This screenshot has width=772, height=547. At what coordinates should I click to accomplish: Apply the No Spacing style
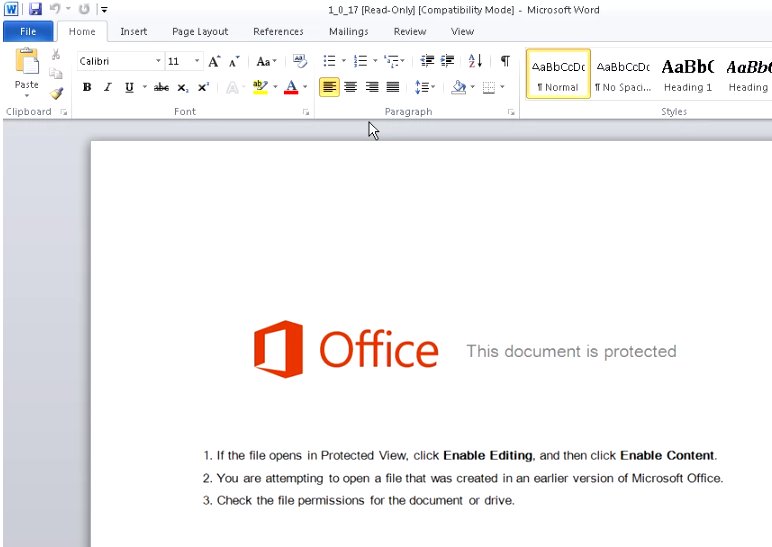click(623, 74)
